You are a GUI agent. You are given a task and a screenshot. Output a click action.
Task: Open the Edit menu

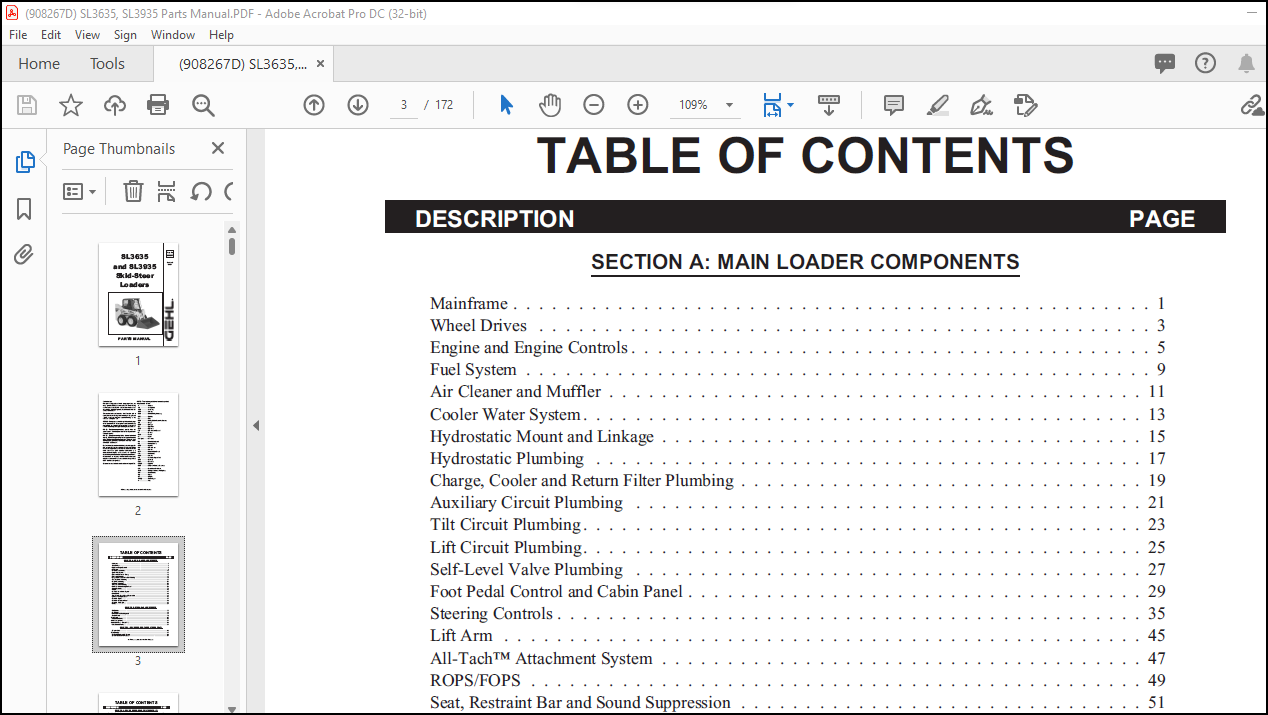[51, 34]
